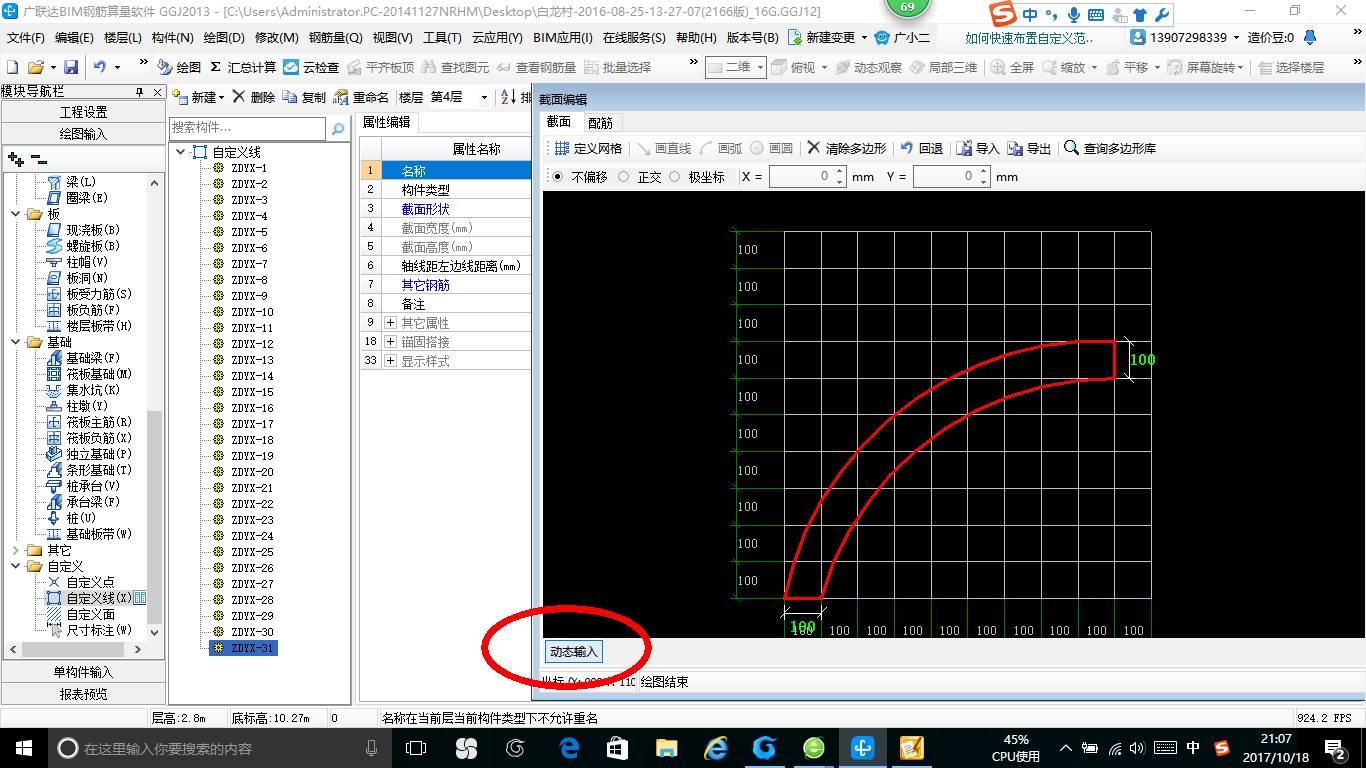Open 构件(N) menu

coord(172,38)
